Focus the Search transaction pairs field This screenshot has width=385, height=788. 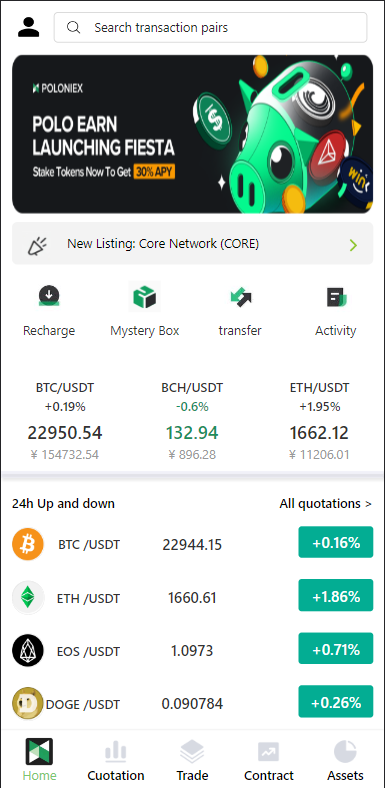tap(211, 28)
